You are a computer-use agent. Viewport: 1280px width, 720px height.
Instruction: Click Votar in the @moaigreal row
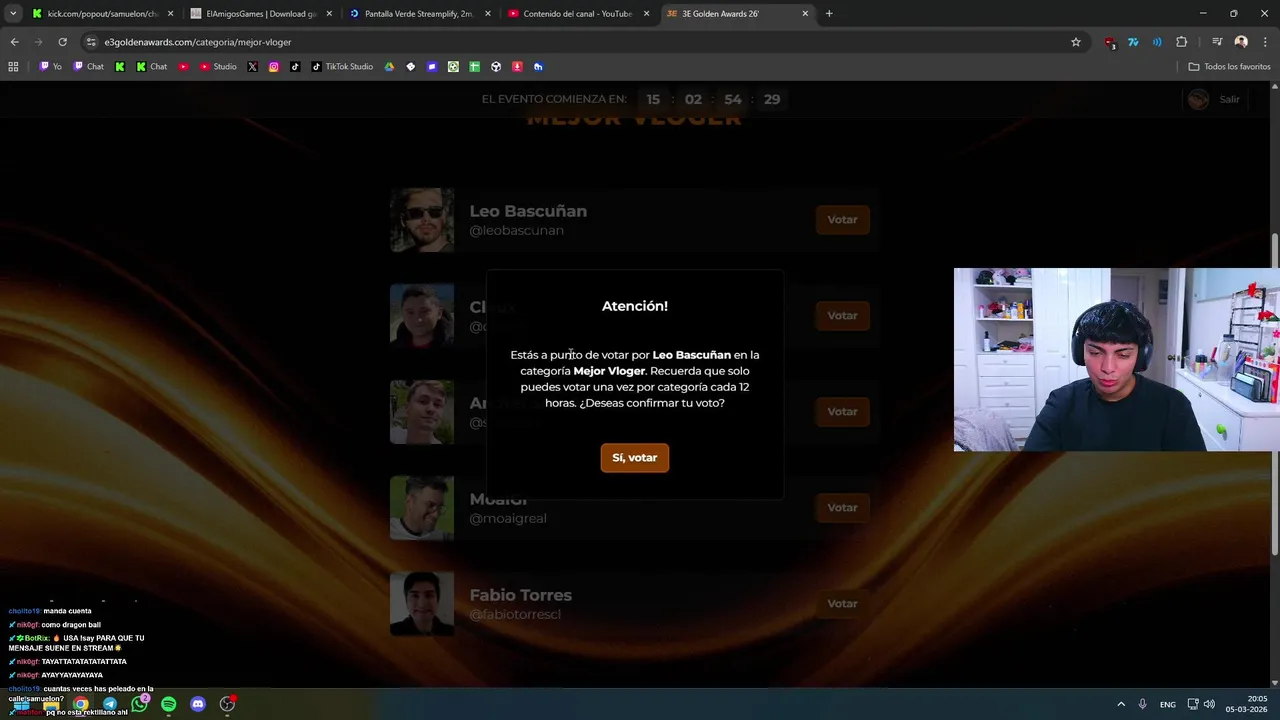click(x=842, y=508)
